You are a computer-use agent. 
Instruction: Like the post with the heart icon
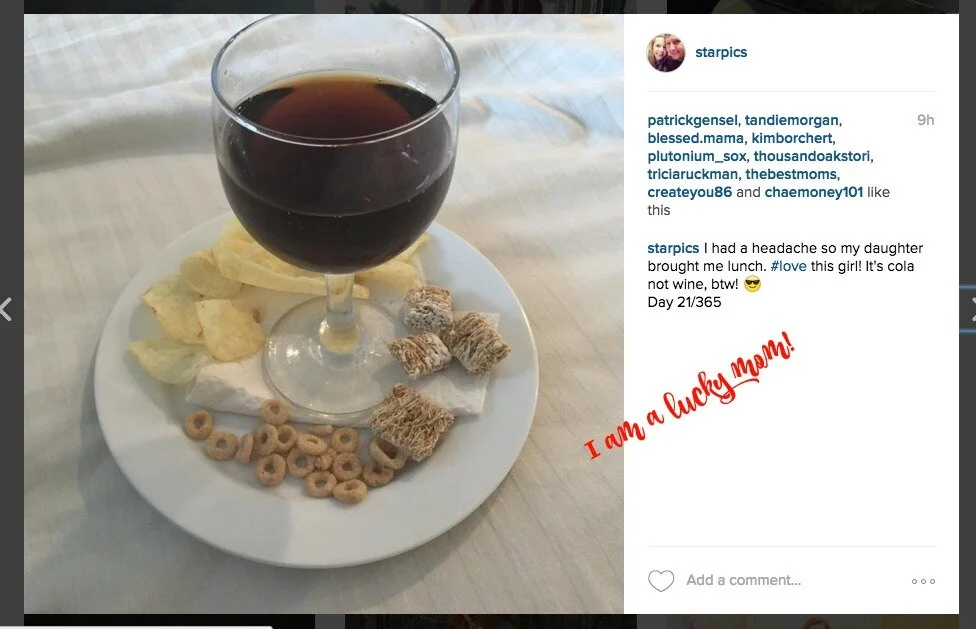click(660, 580)
